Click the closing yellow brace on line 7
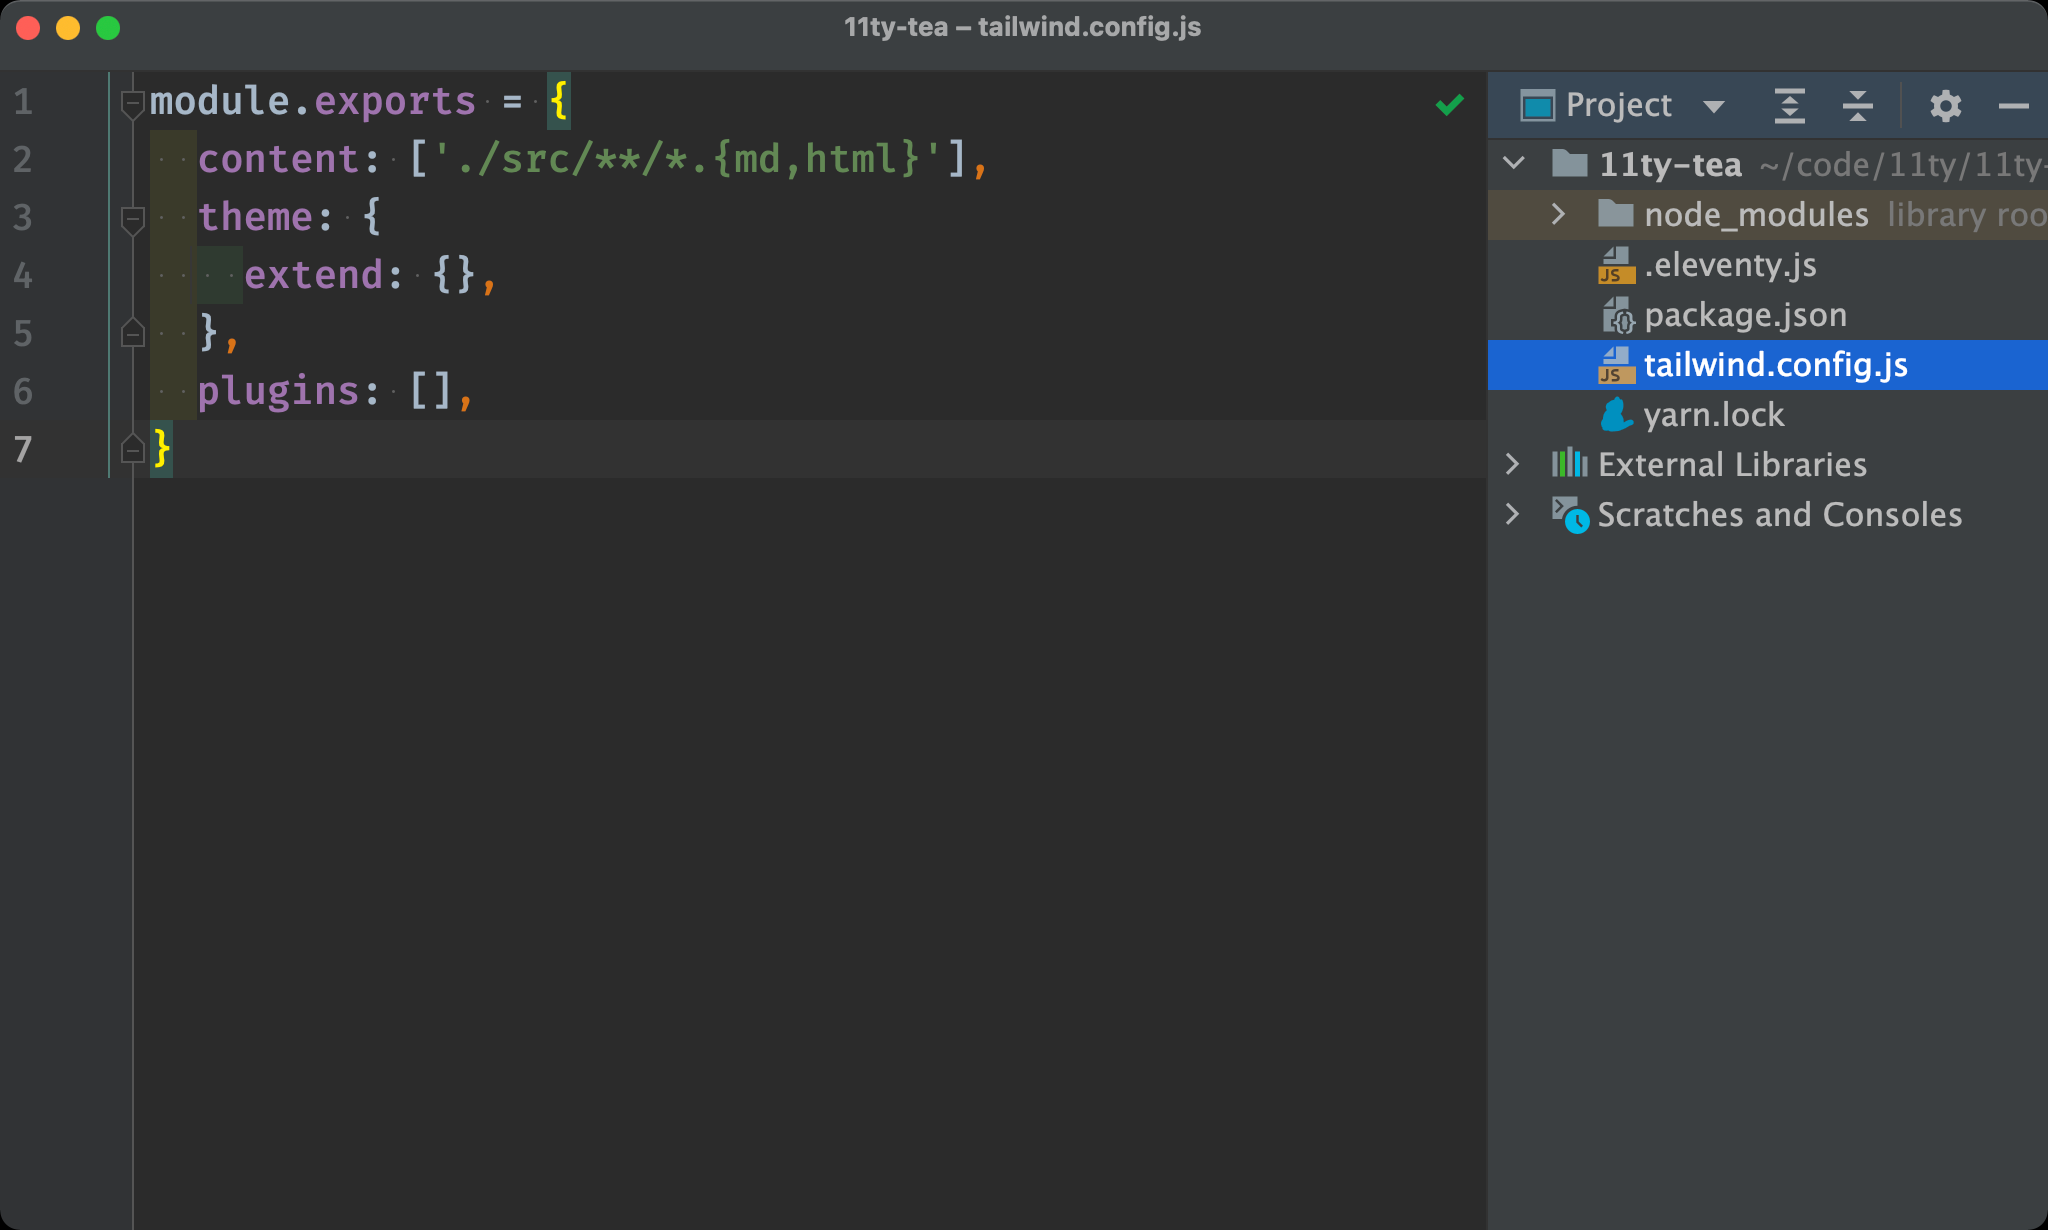 161,449
